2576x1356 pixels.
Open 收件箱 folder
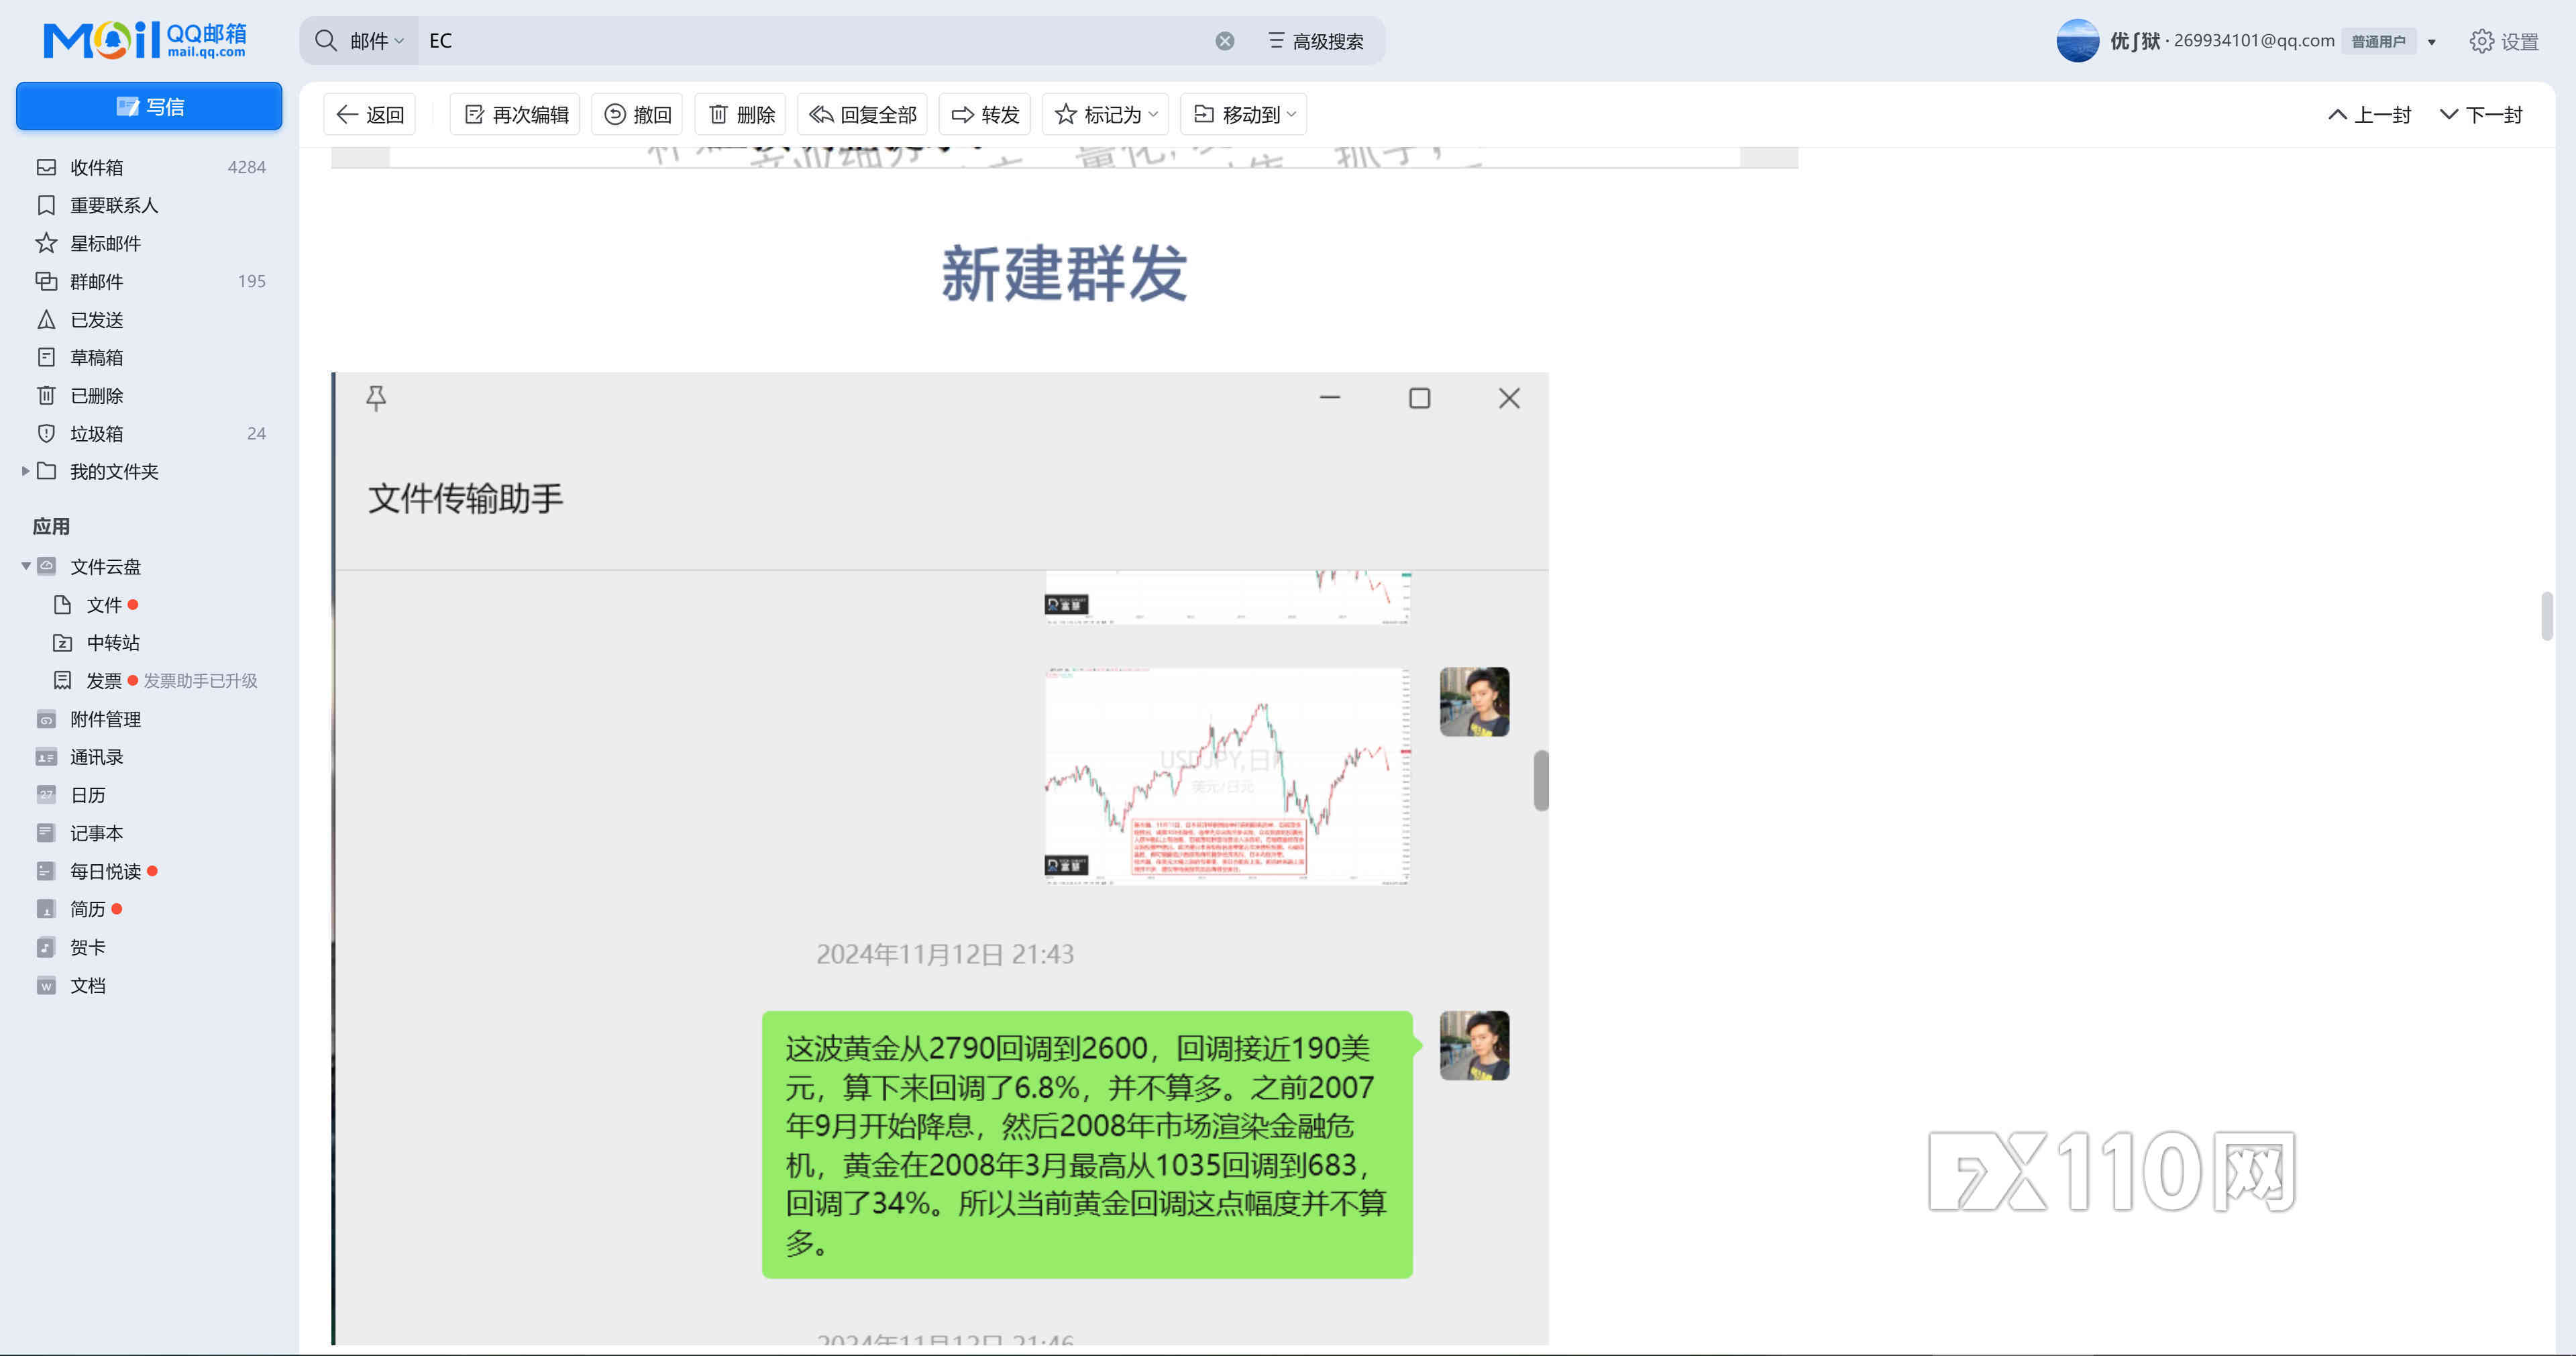click(150, 167)
